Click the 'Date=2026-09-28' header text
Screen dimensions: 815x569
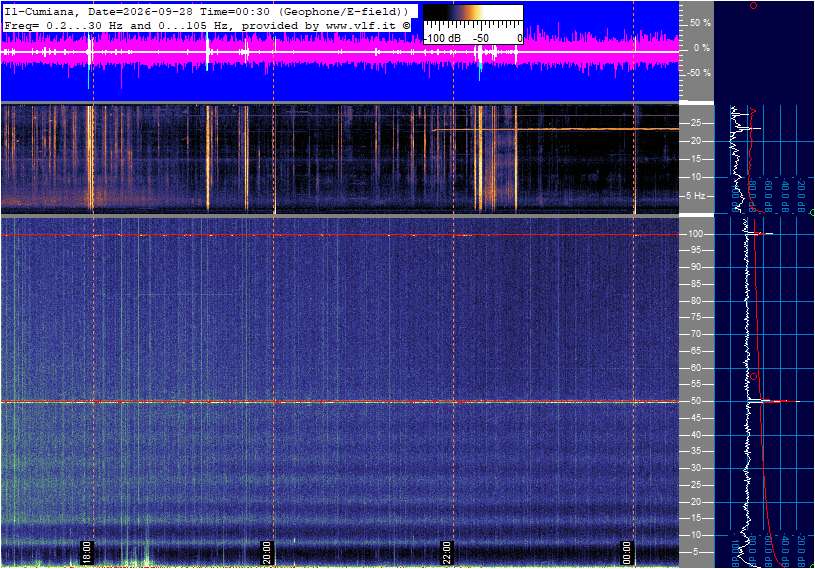[140, 11]
